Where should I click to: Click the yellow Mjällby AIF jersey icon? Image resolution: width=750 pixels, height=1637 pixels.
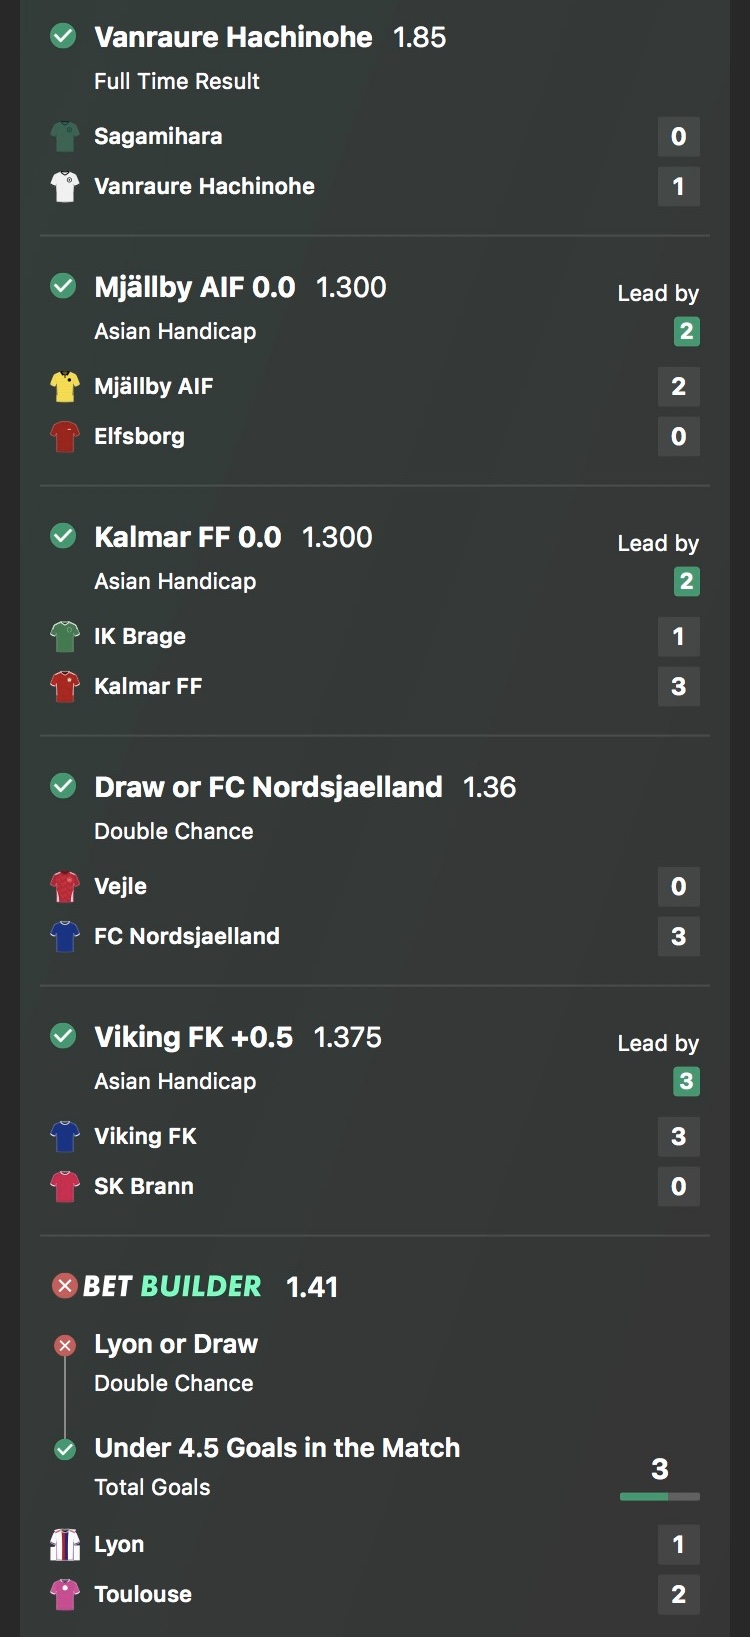coord(65,387)
